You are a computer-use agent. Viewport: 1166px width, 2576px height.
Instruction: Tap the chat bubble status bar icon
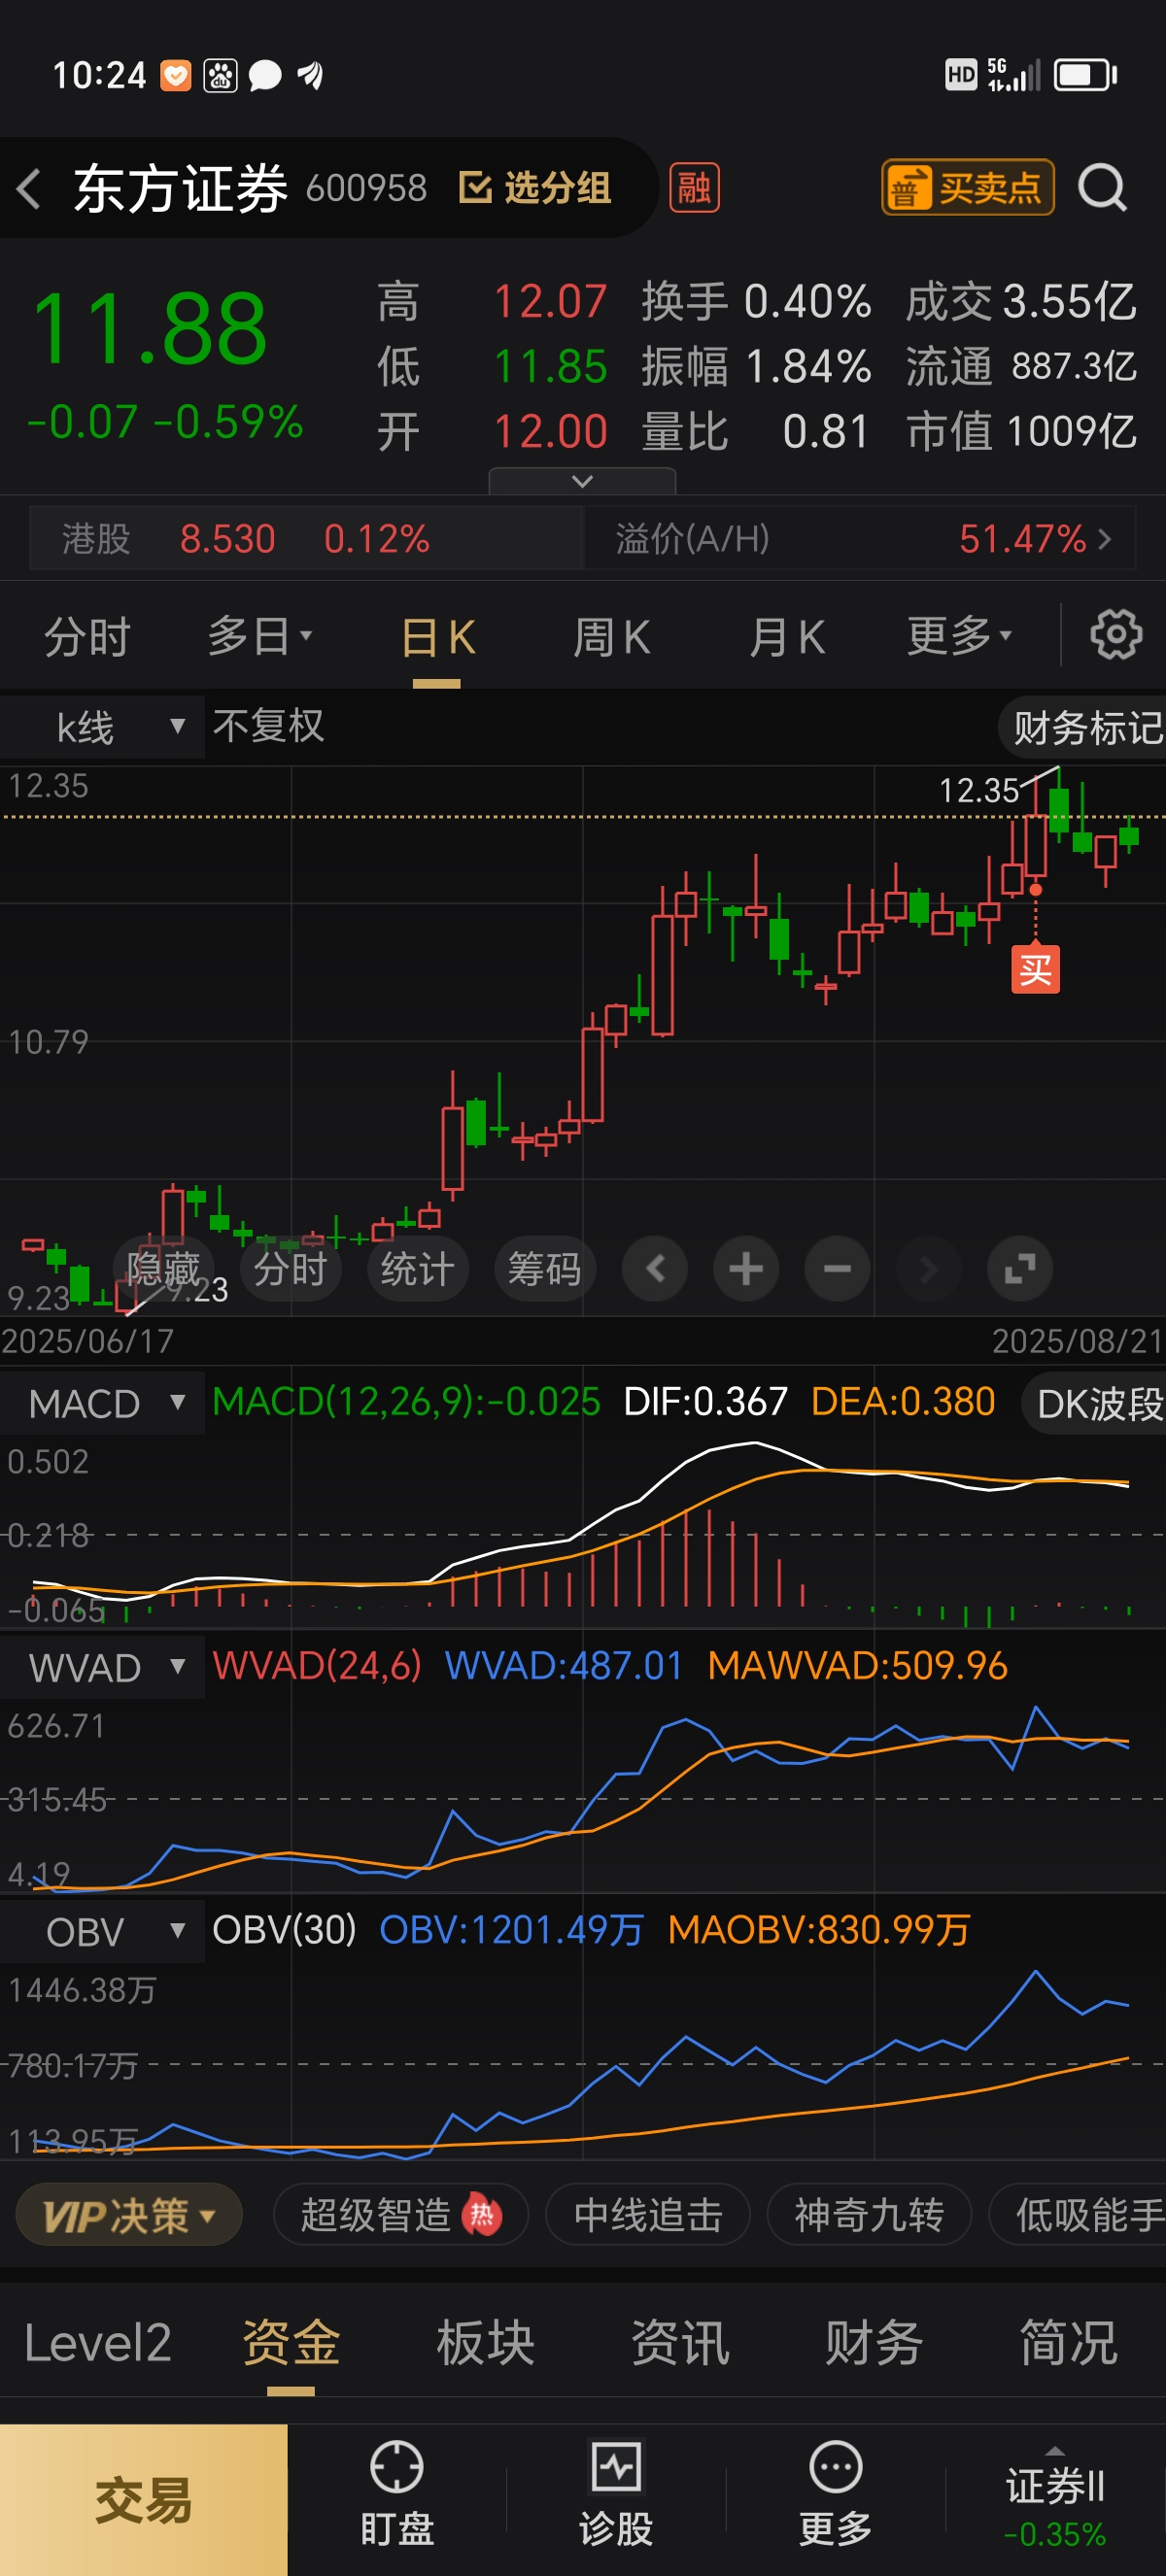[264, 76]
